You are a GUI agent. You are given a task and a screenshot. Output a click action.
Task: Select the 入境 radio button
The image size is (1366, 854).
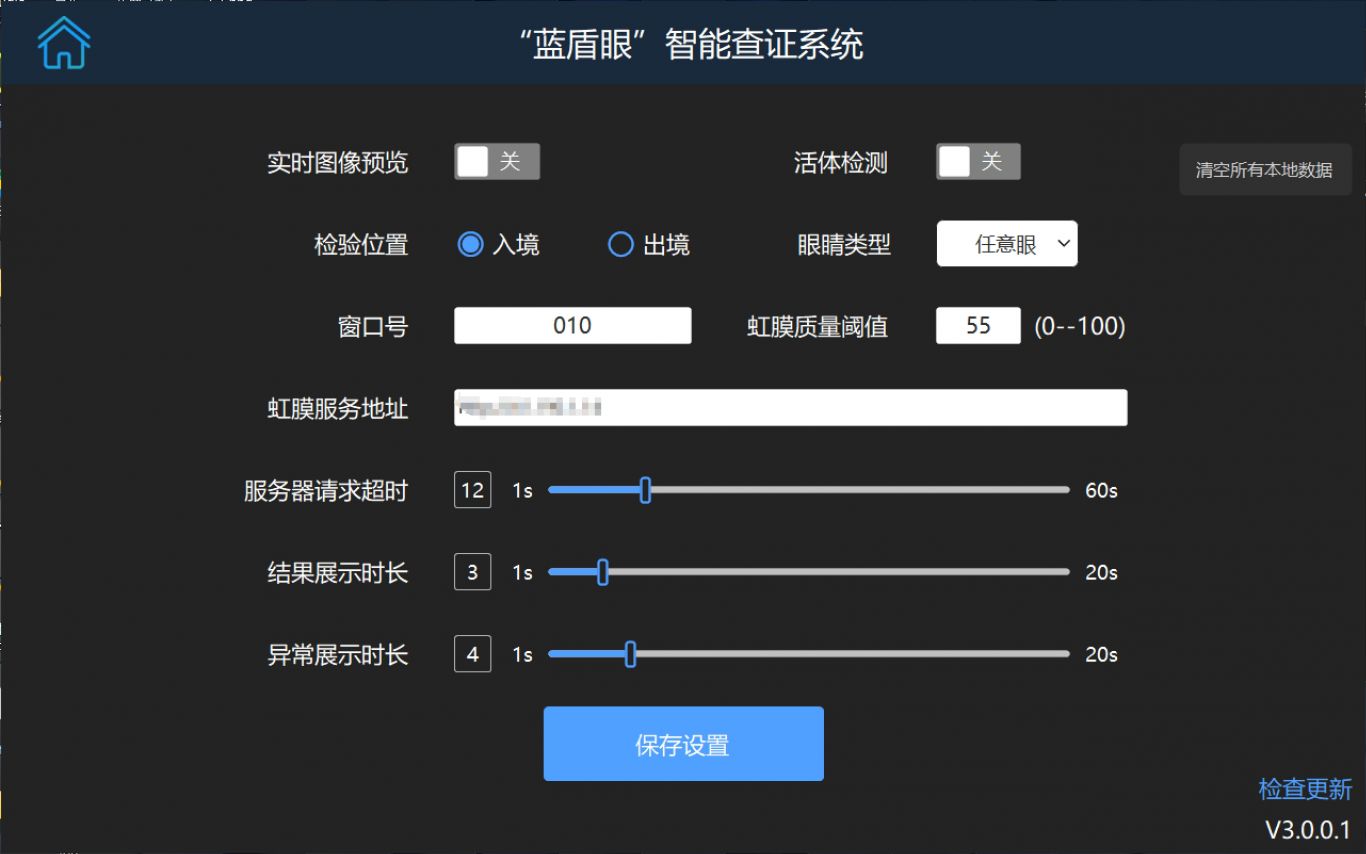(x=470, y=244)
